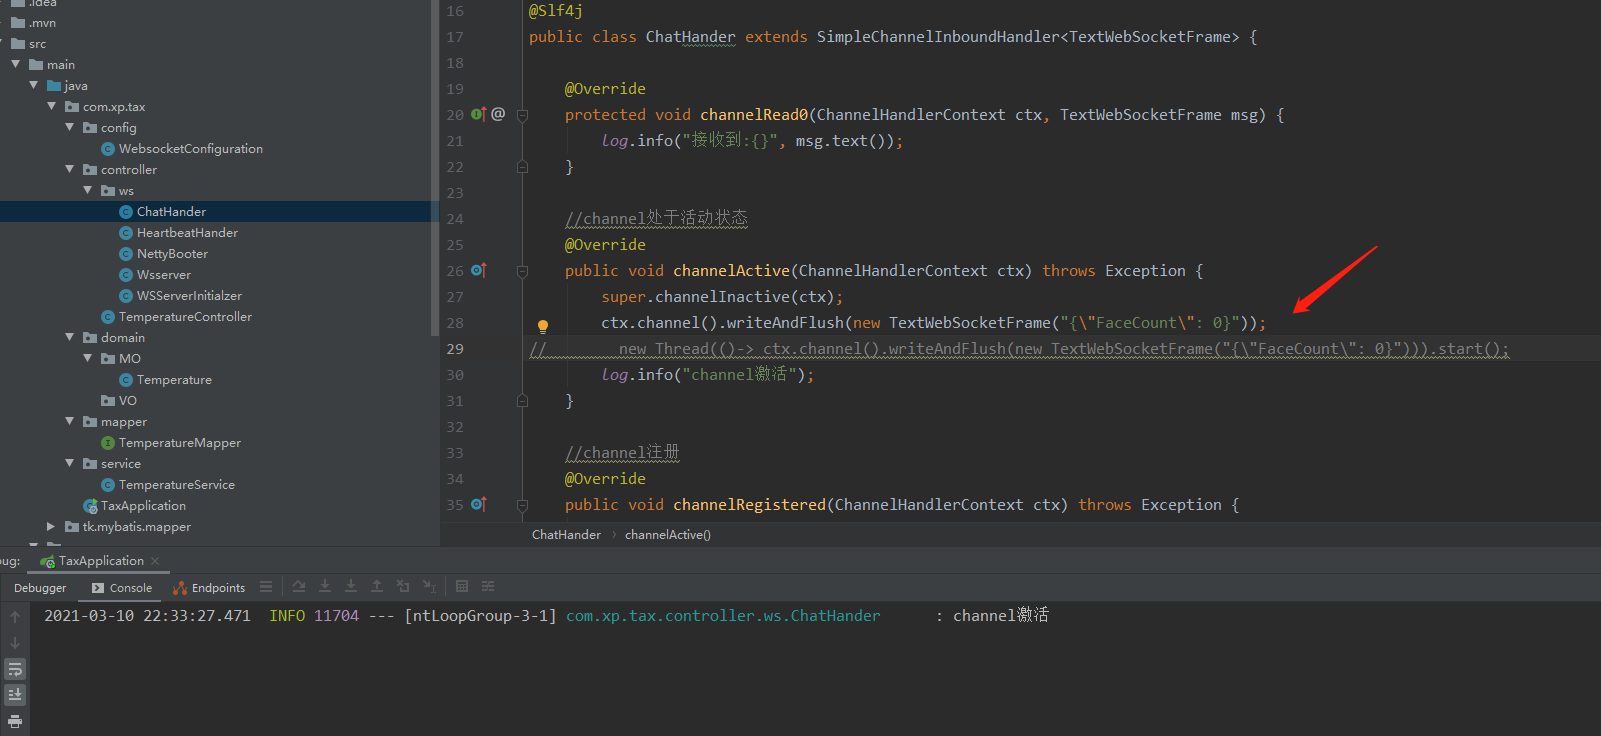Collapse the config package
This screenshot has height=736, width=1601.
point(70,127)
